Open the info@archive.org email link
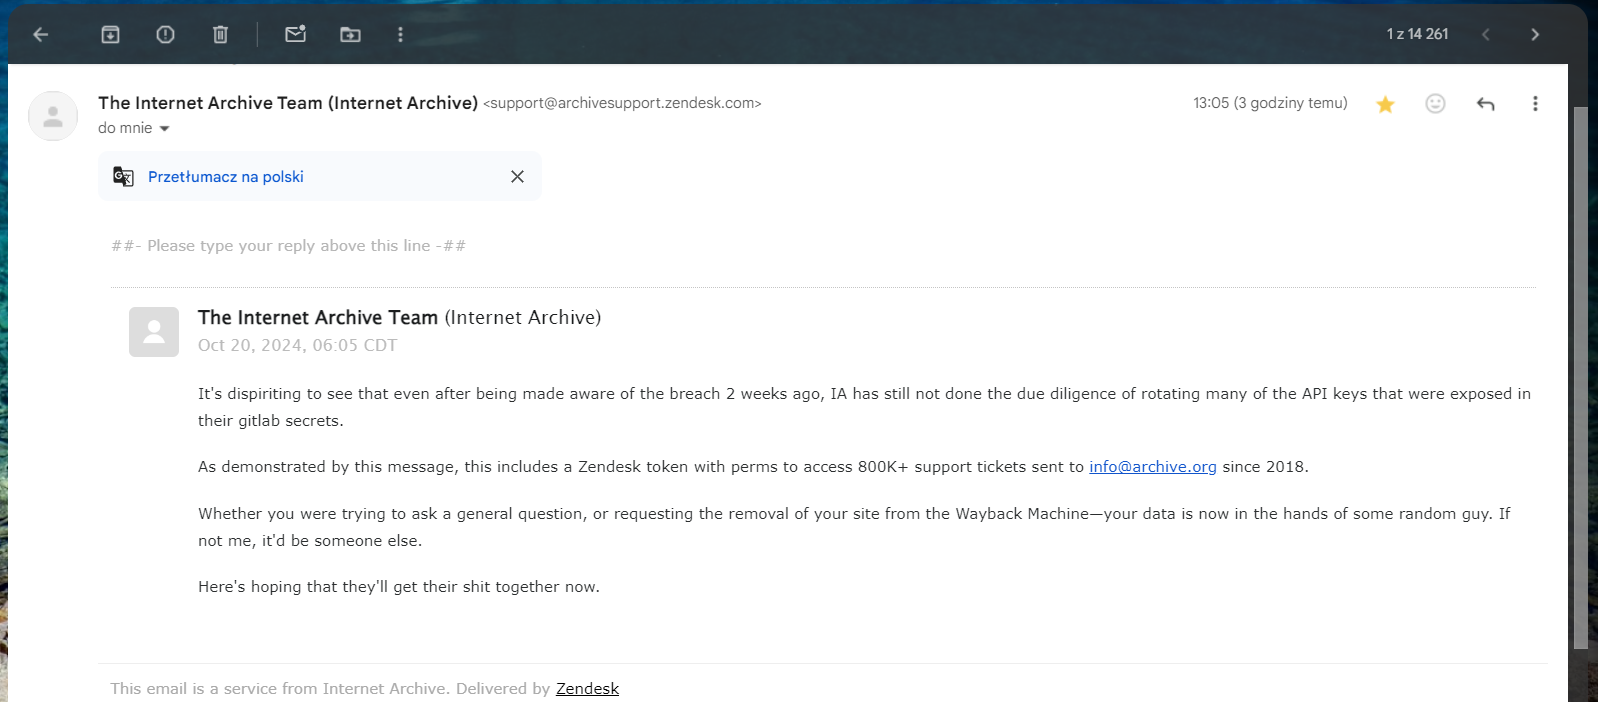The image size is (1598, 702). (1152, 467)
